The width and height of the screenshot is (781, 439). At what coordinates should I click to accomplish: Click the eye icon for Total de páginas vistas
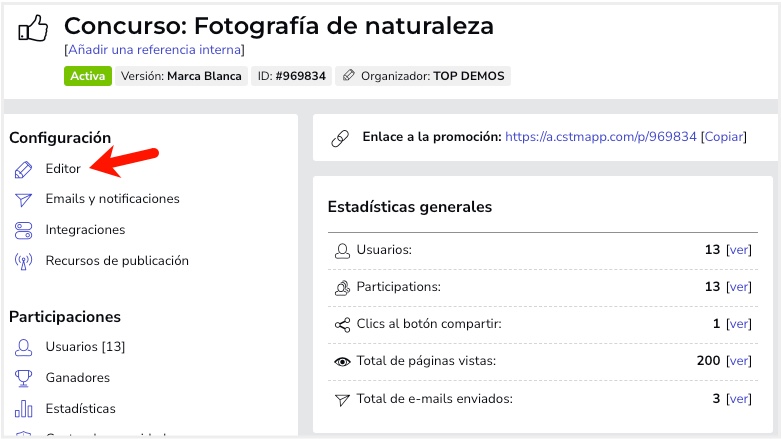tap(342, 362)
